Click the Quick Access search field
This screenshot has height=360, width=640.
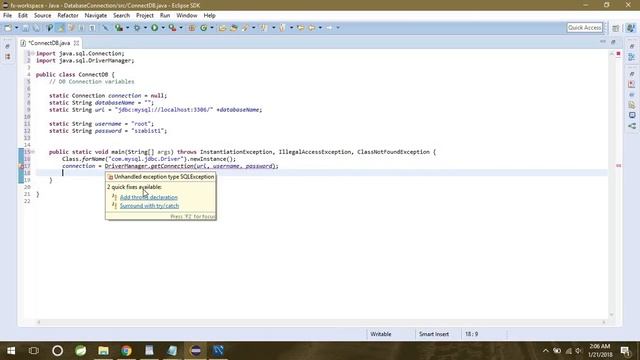(x=584, y=28)
